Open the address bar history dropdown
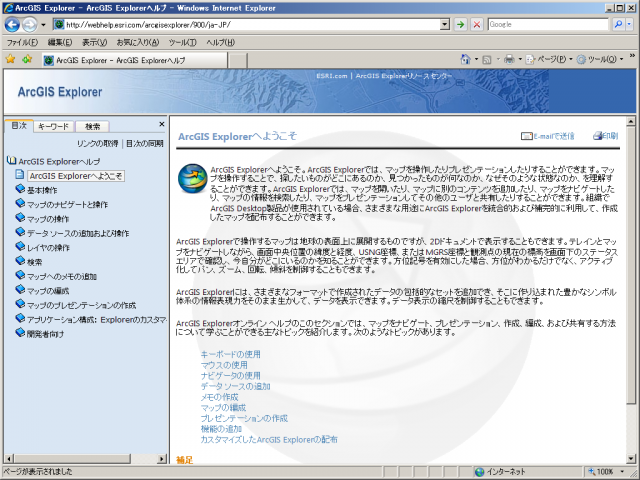 click(x=445, y=24)
